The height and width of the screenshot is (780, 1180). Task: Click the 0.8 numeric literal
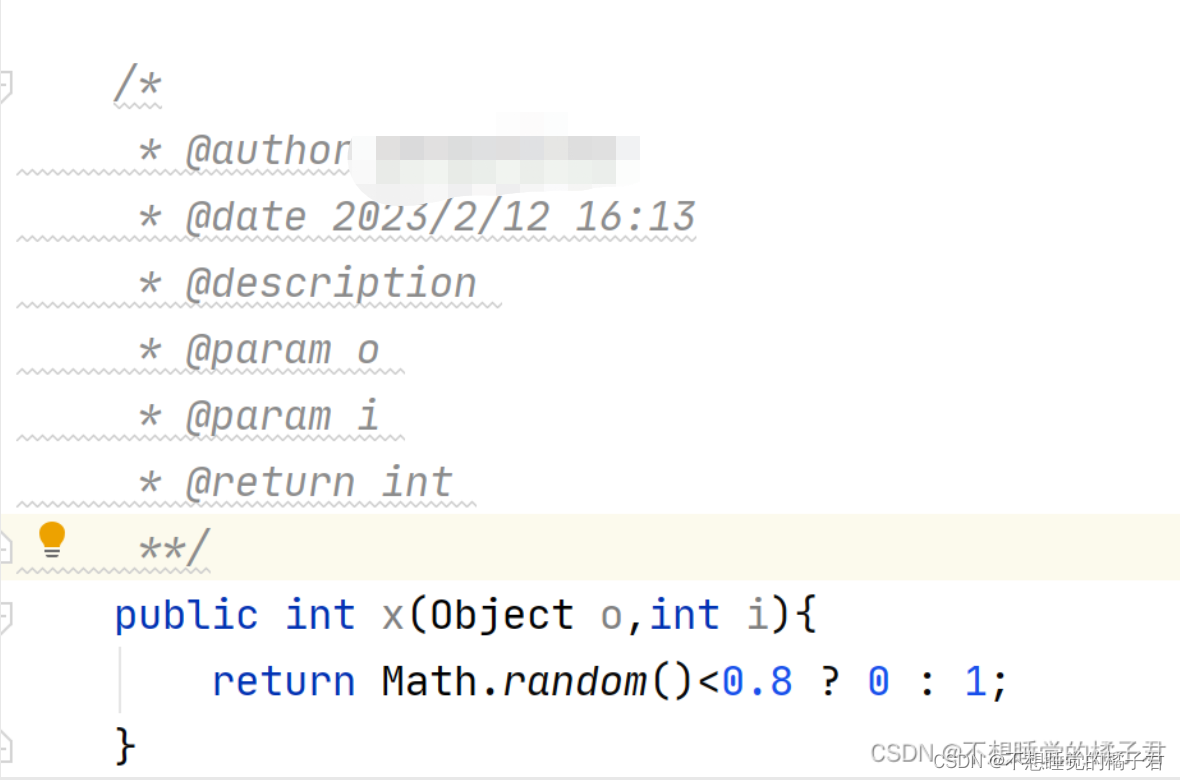tap(758, 681)
